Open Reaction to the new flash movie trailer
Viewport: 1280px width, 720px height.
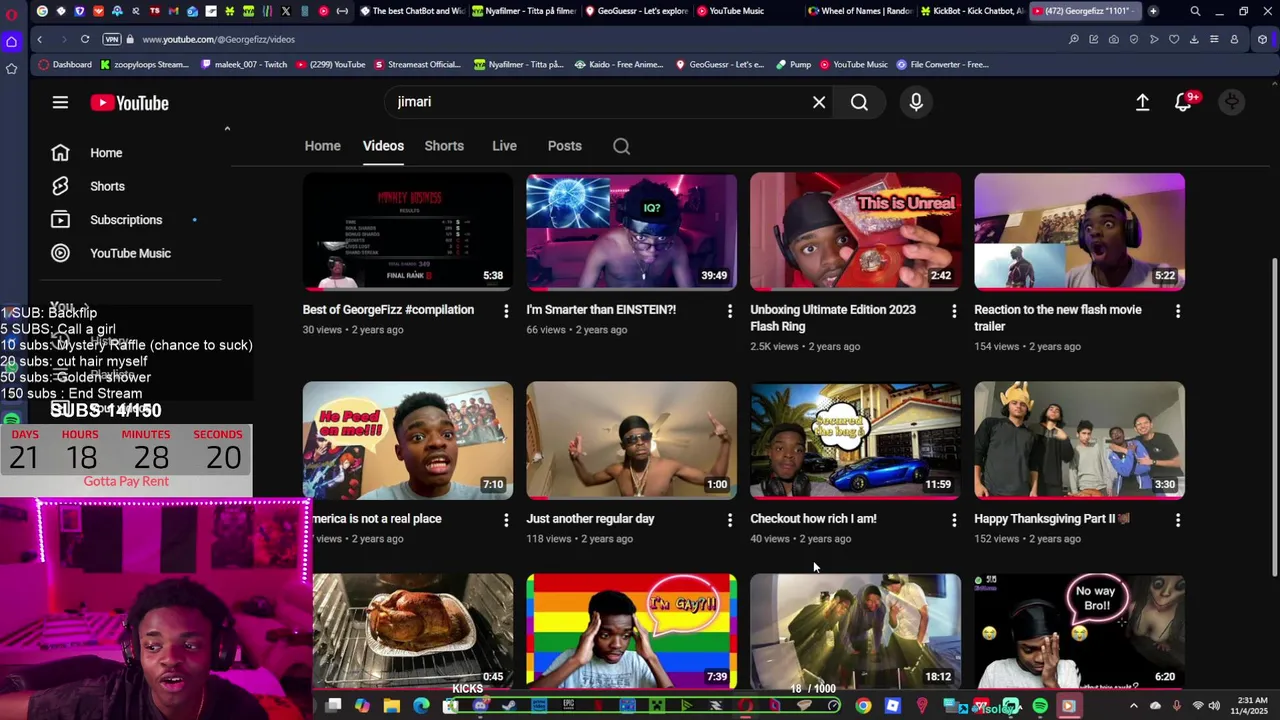(1058, 318)
